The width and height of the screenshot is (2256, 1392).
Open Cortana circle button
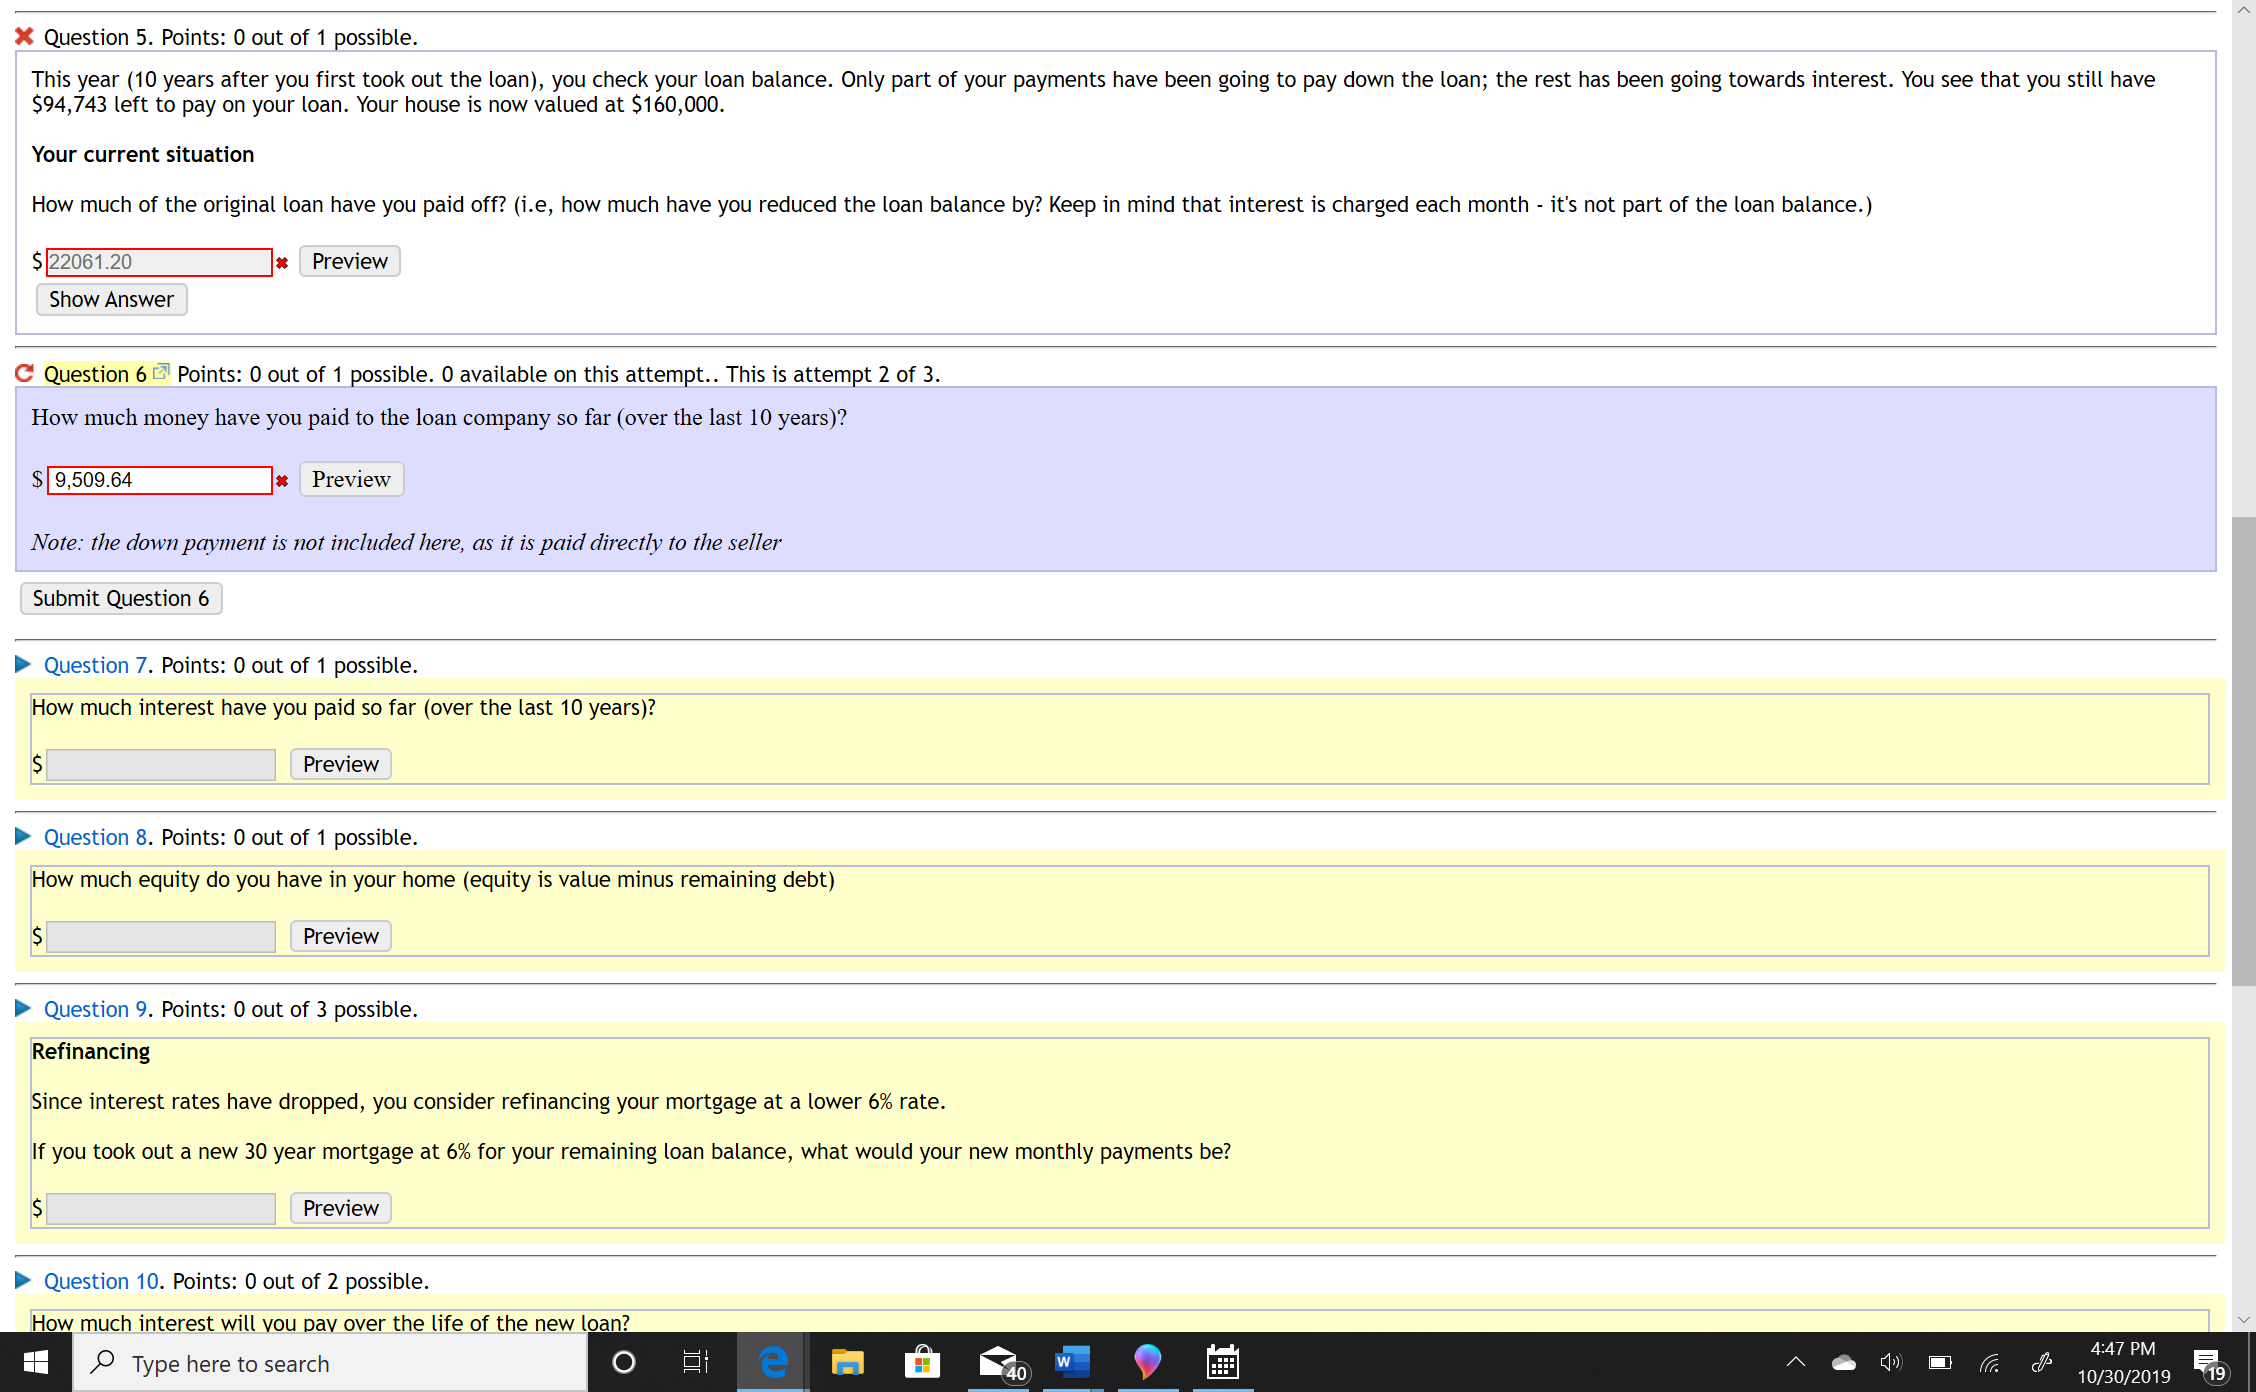pos(623,1362)
